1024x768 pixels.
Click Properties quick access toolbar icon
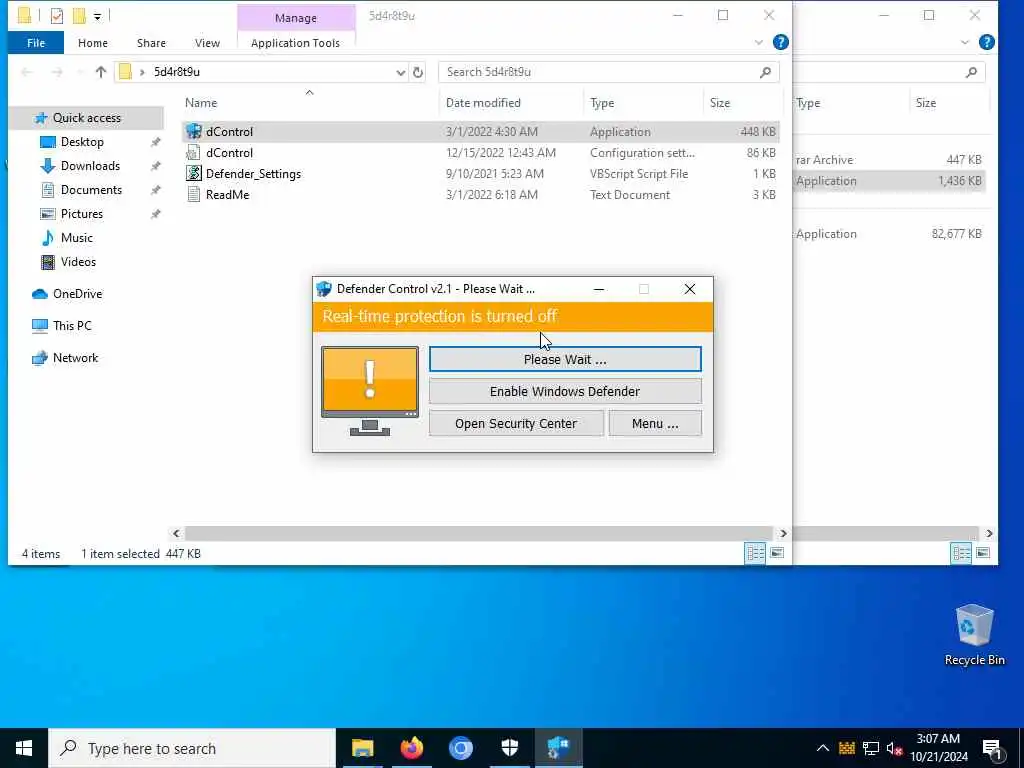57,16
